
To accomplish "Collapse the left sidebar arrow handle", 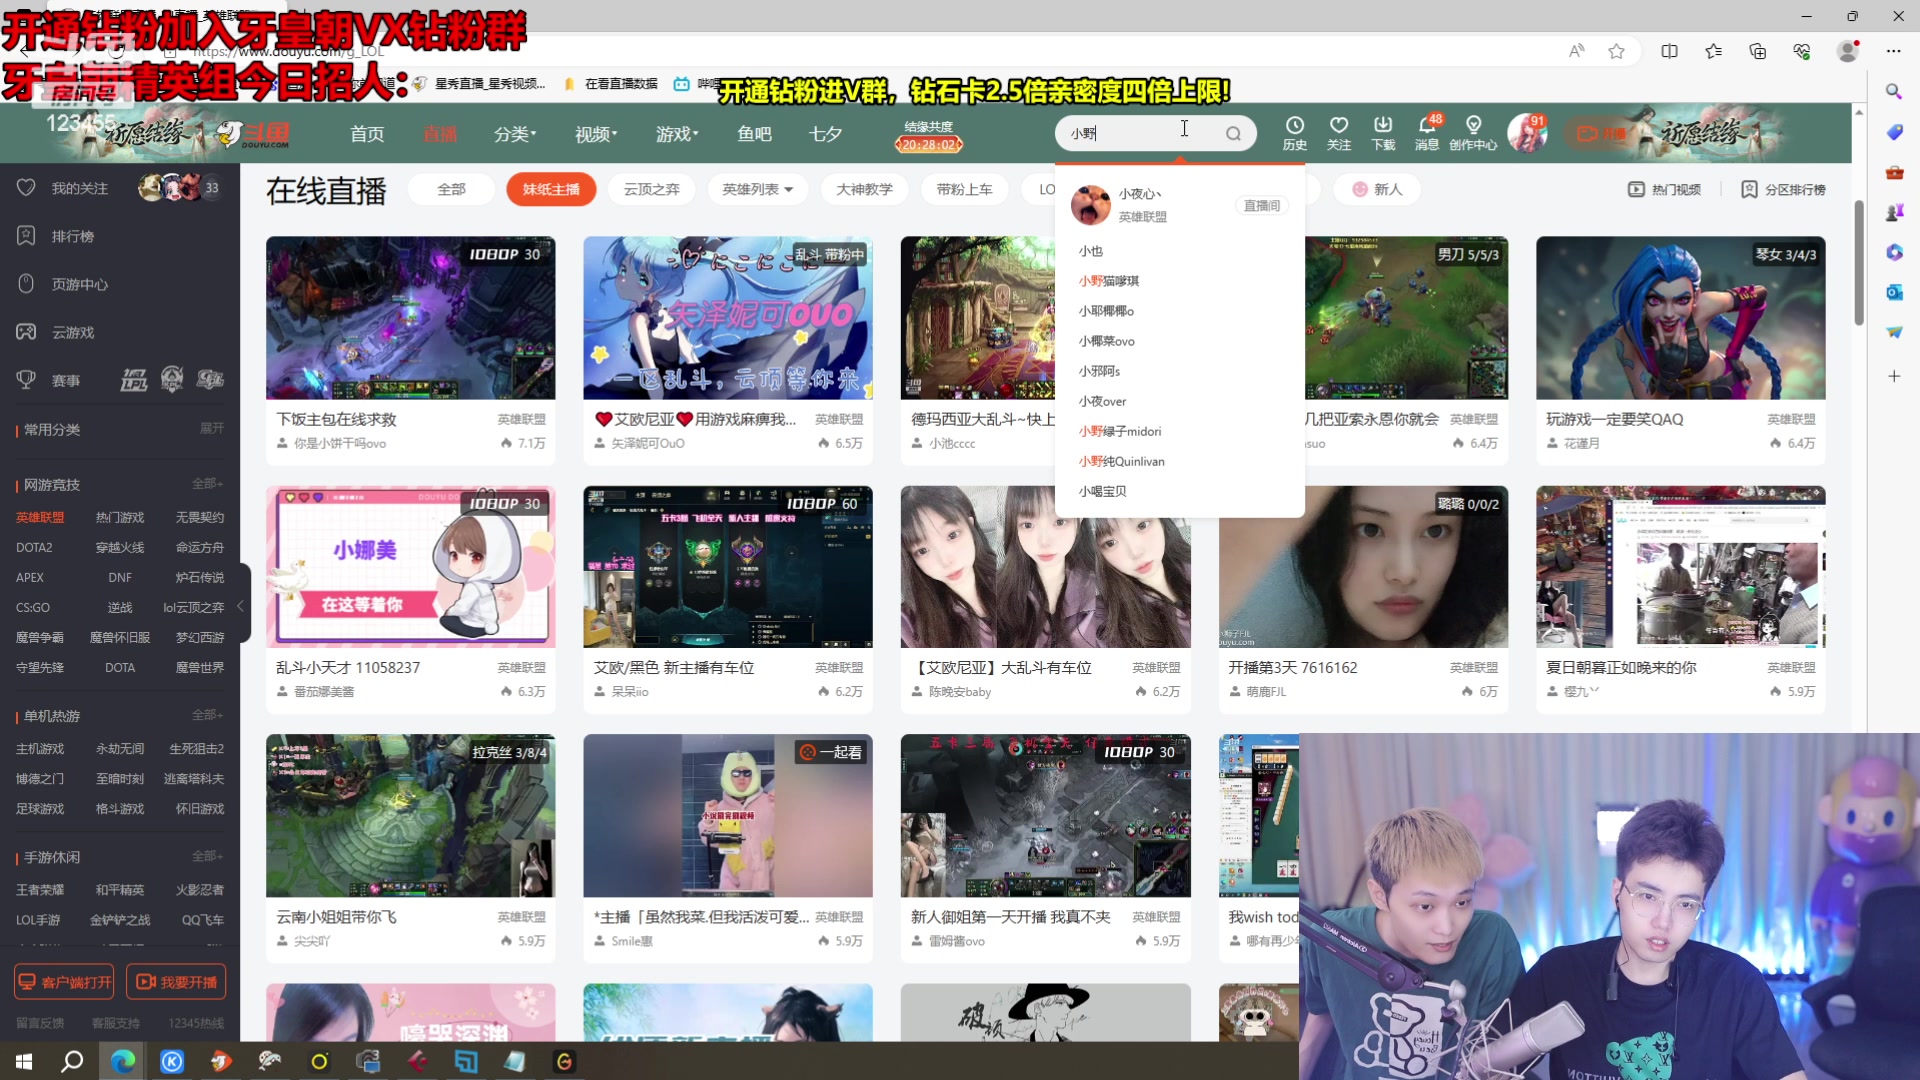I will click(240, 606).
